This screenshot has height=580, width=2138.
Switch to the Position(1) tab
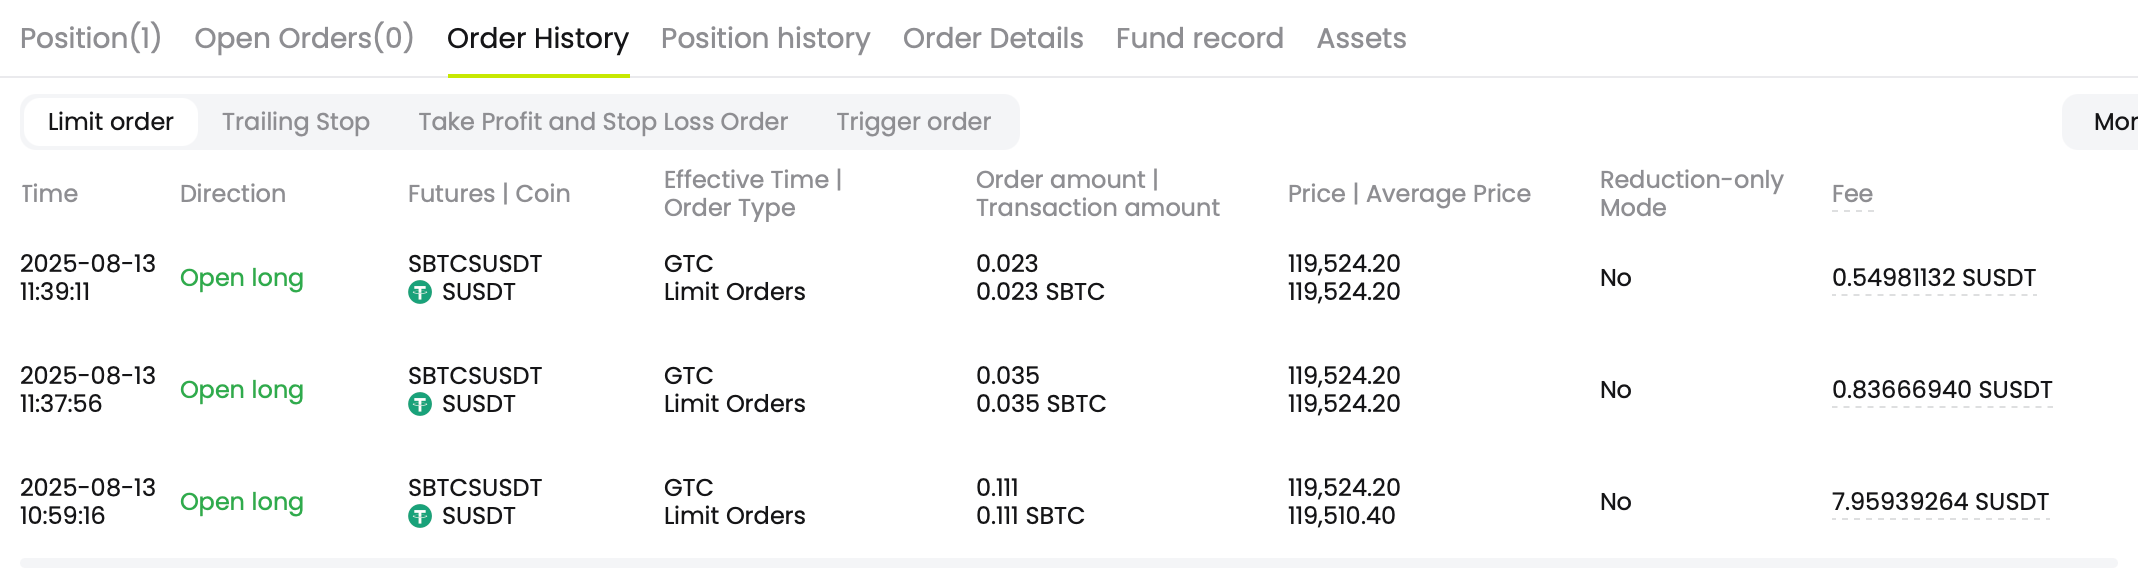[91, 38]
